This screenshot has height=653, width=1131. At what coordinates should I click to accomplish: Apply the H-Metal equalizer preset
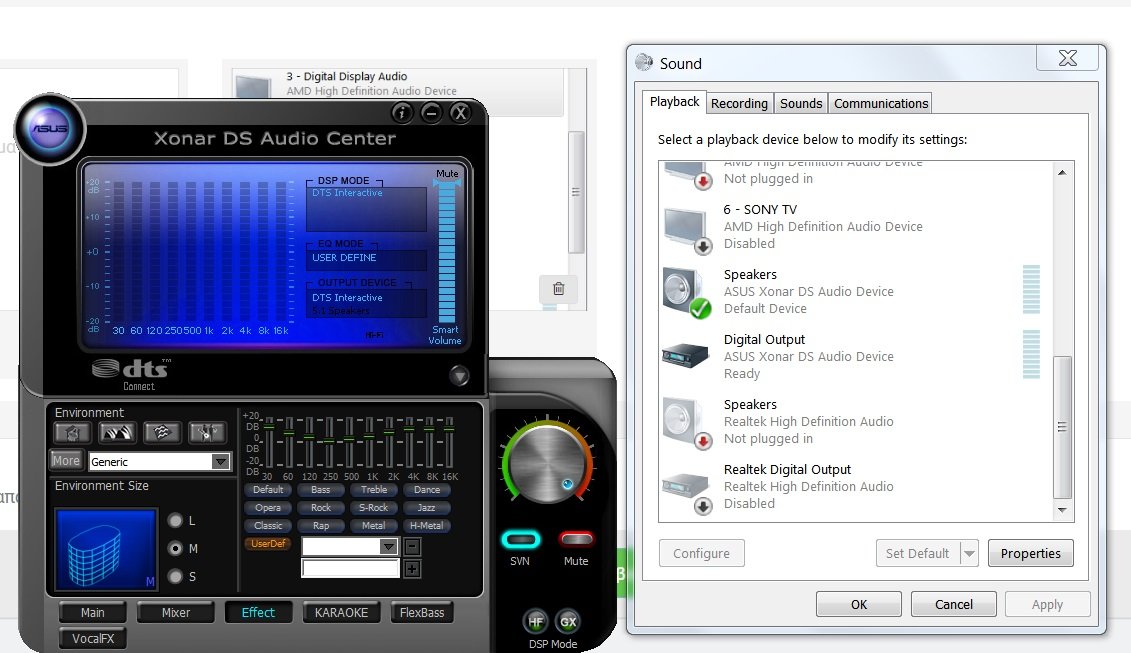[427, 526]
